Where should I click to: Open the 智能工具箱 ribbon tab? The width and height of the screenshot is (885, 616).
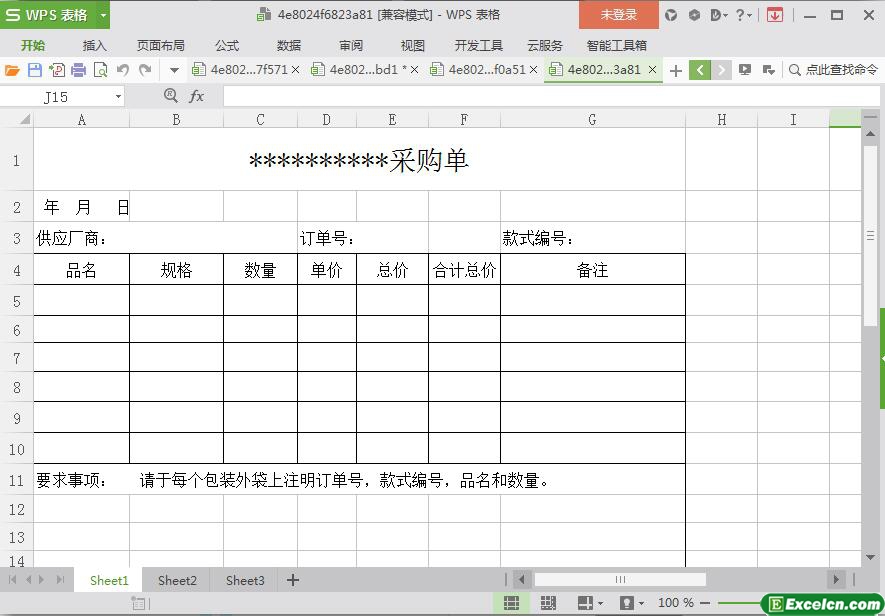pos(616,46)
